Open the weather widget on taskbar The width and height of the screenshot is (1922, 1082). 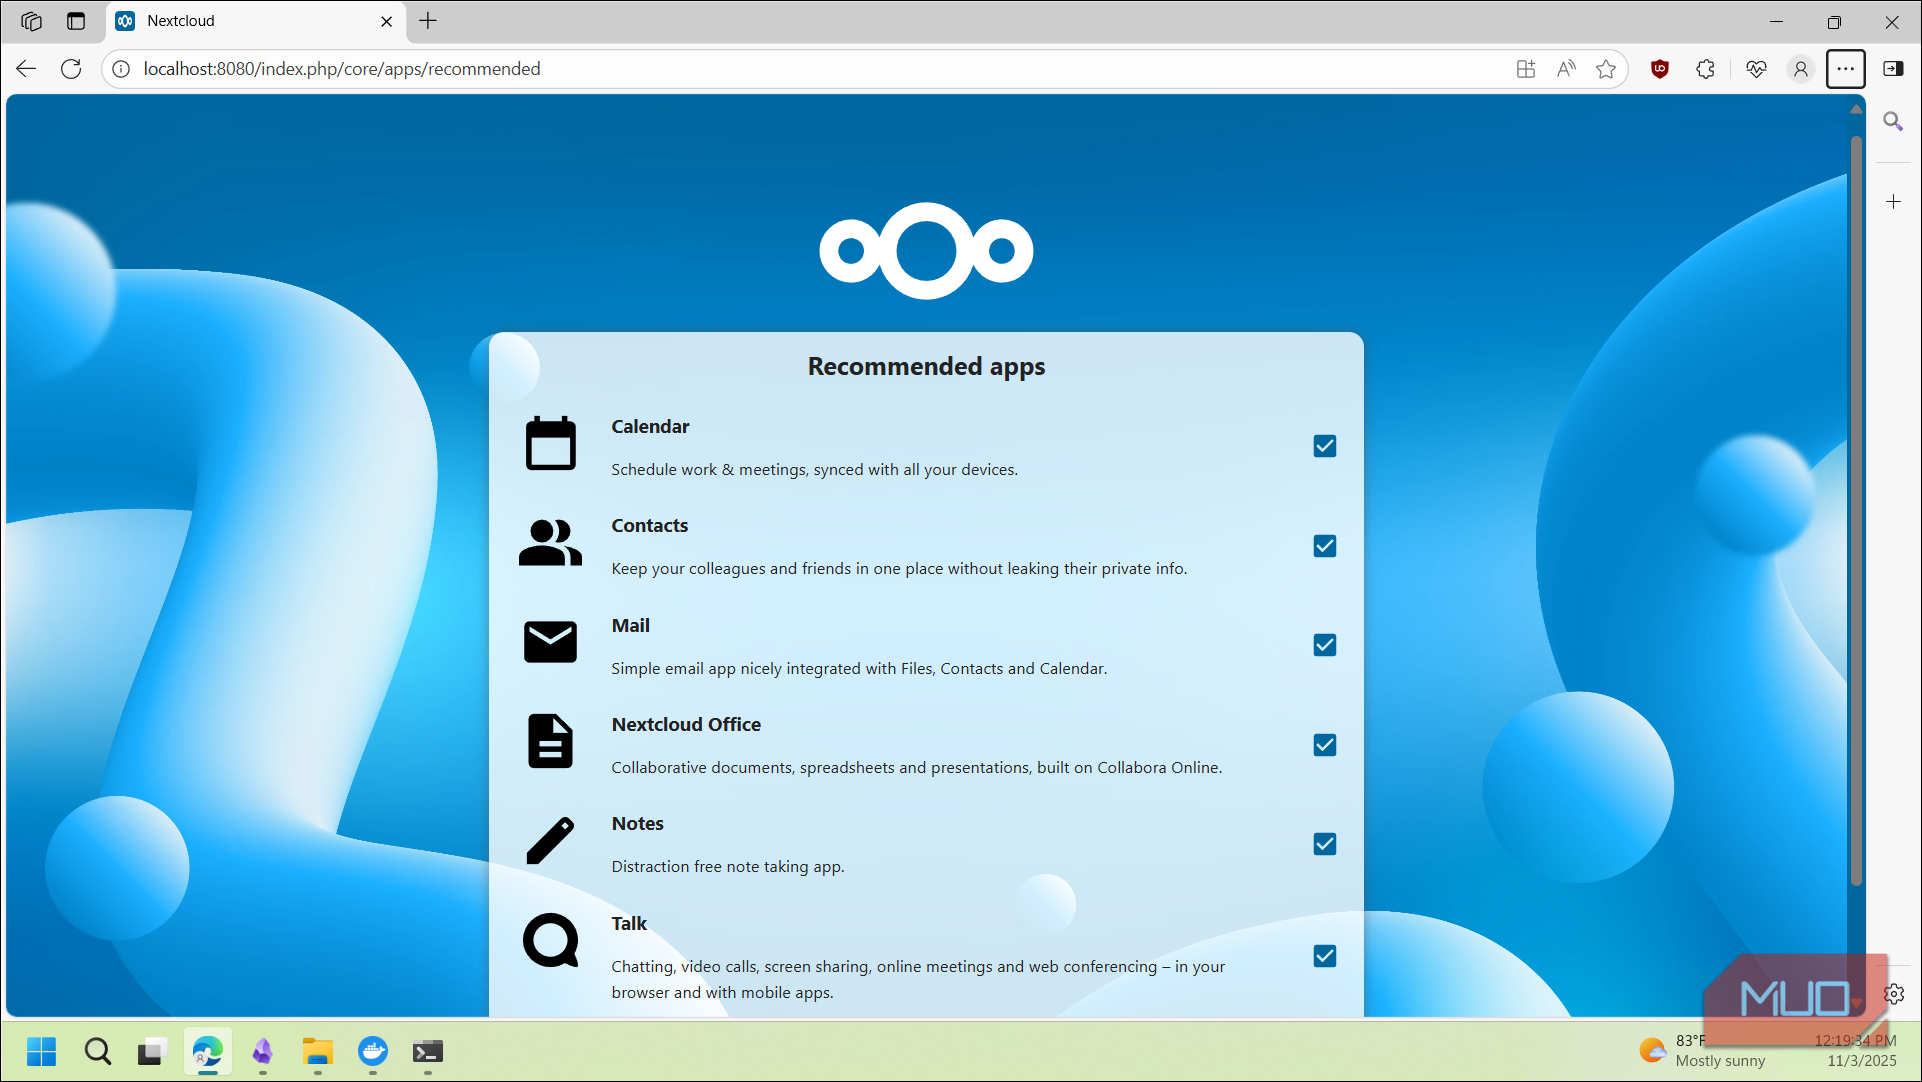pos(1702,1051)
